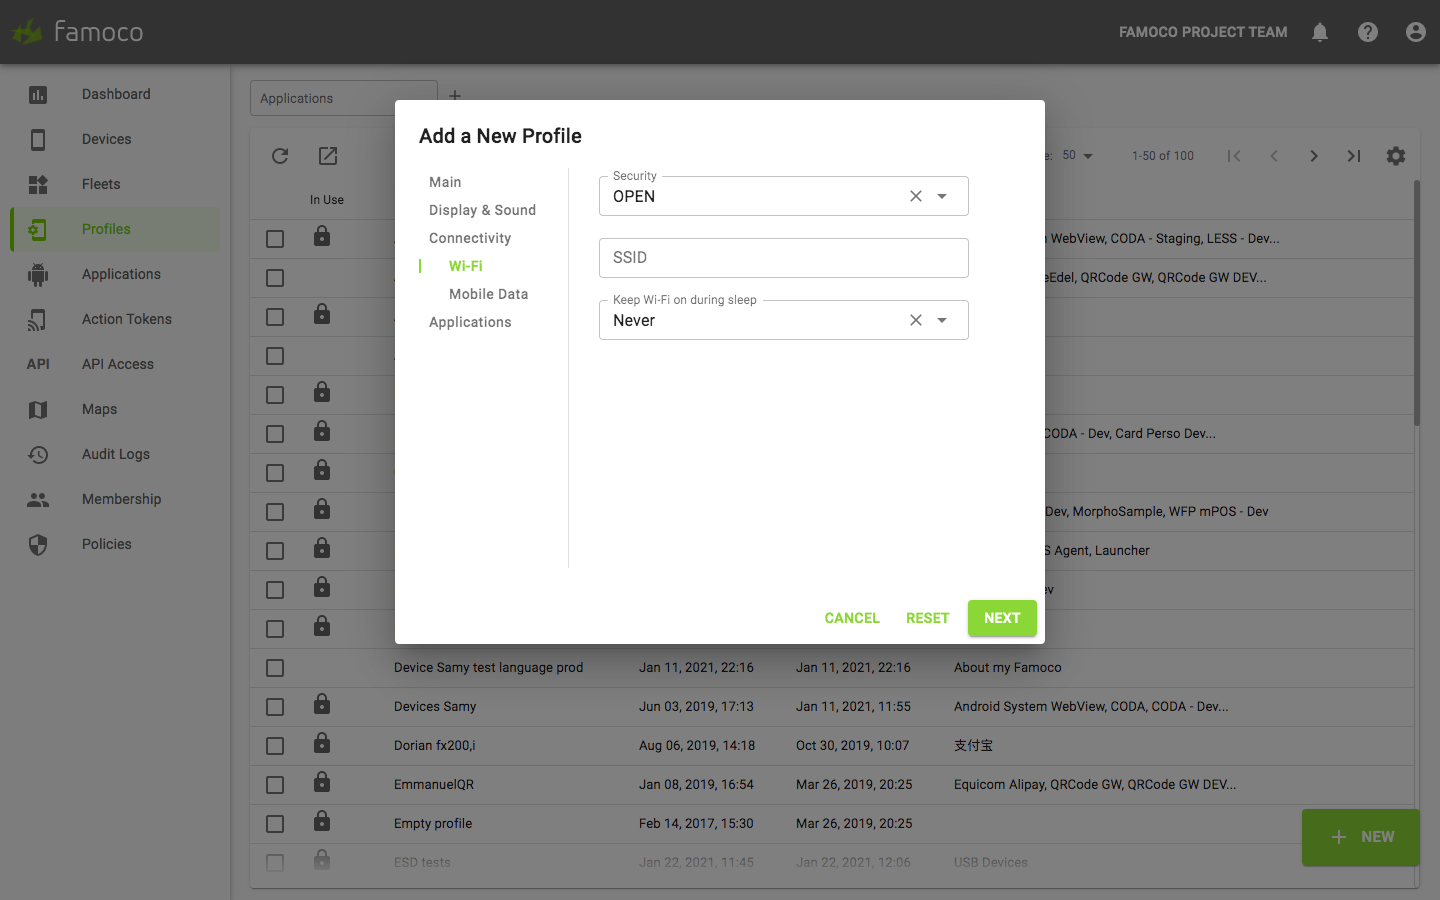Open the help question mark icon
The image size is (1440, 900).
(1368, 32)
